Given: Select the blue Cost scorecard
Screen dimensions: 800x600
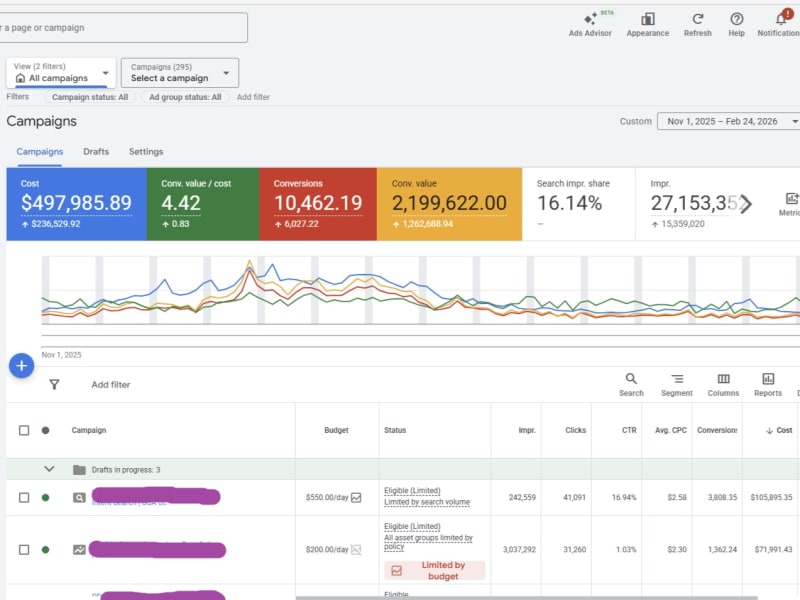Looking at the screenshot, I should click(x=77, y=204).
